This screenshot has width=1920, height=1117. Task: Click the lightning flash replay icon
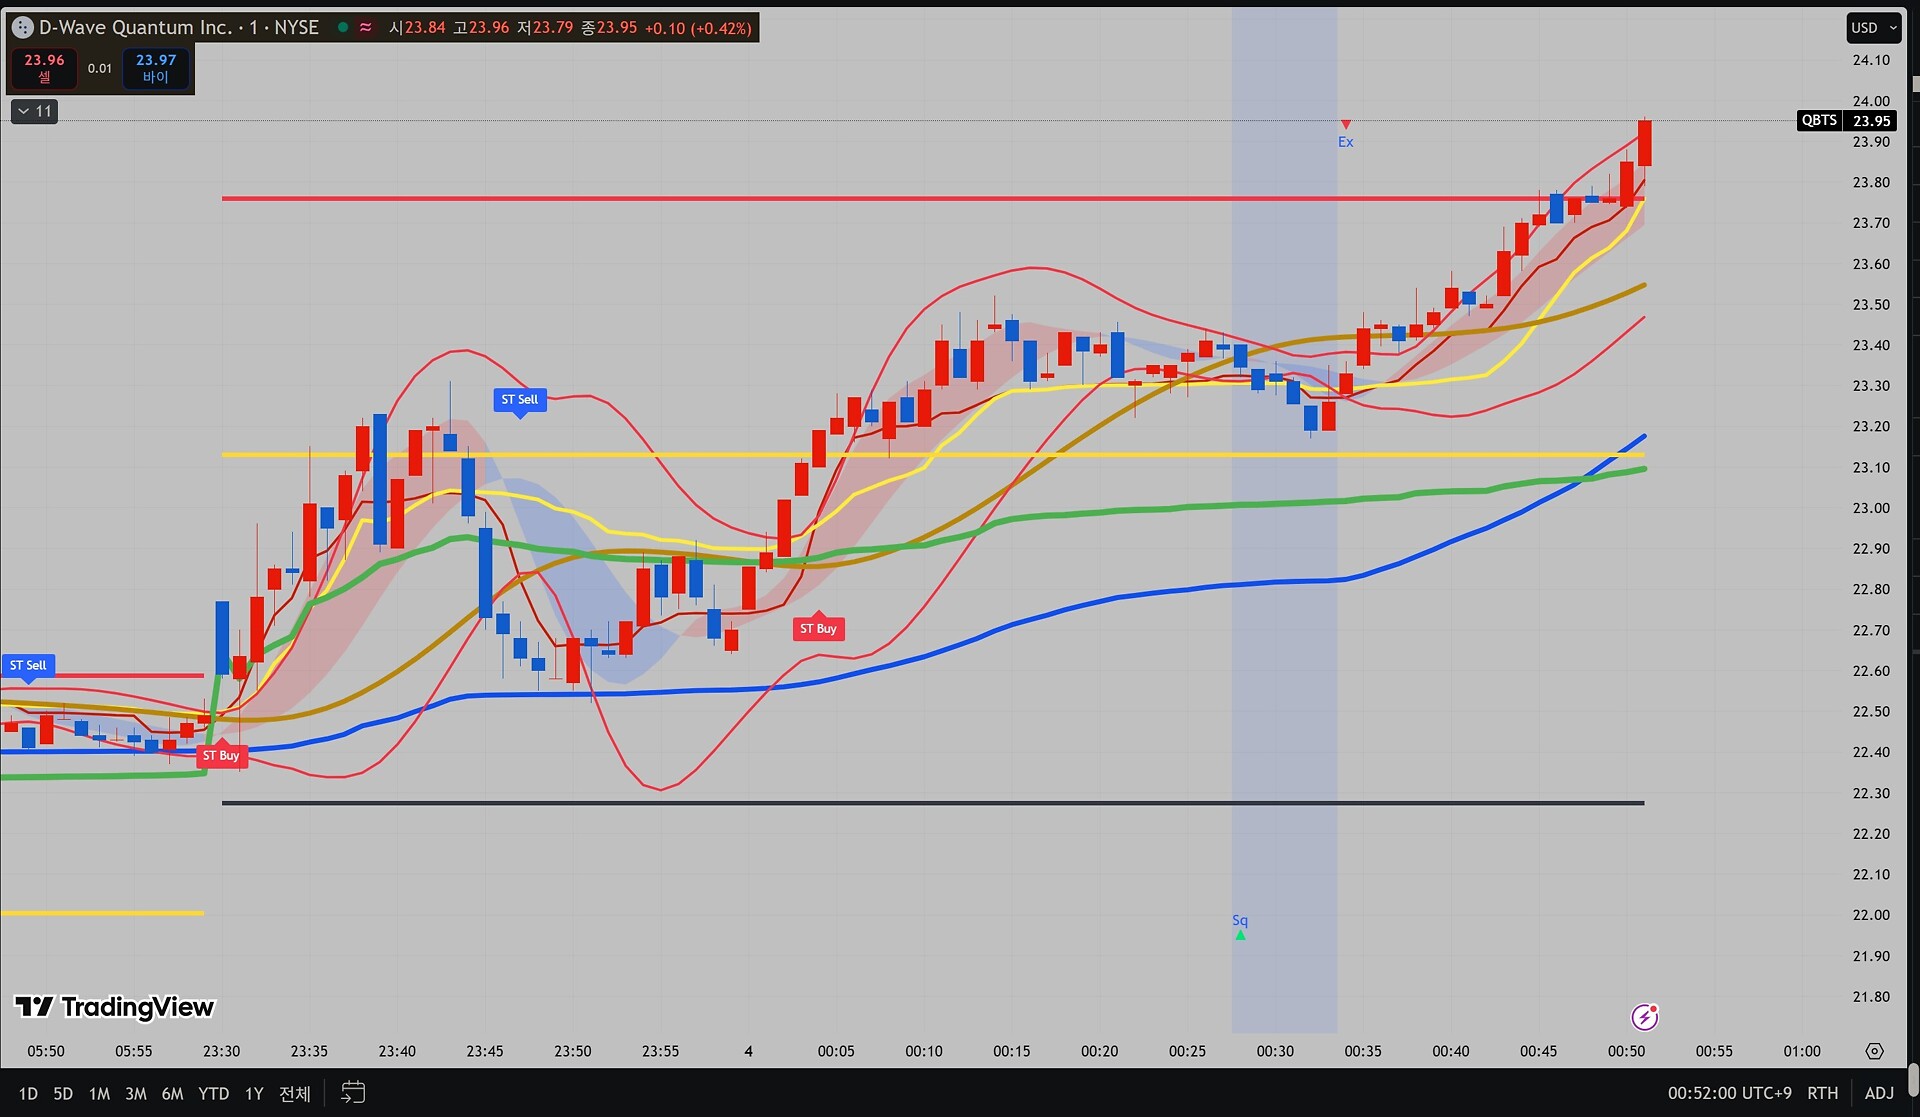(1644, 1017)
